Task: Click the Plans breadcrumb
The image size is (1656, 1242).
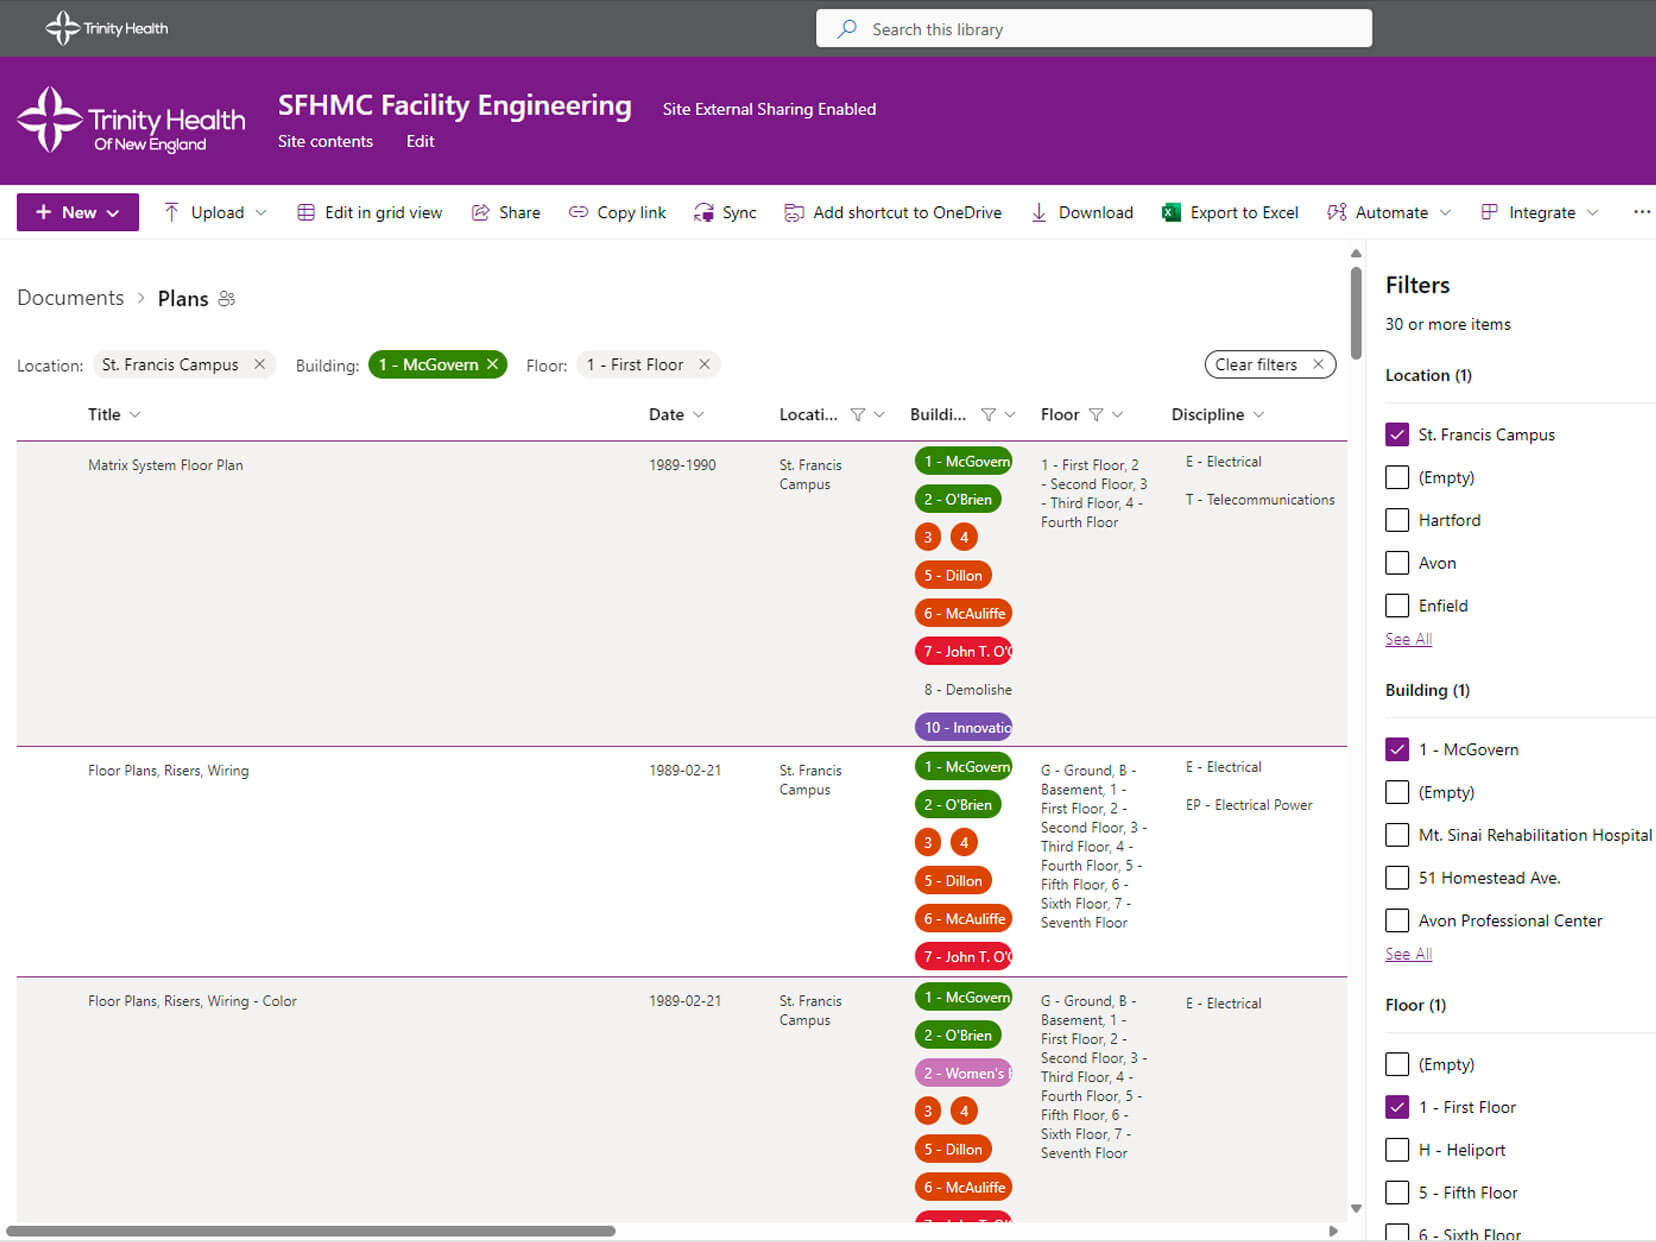Action: 183,298
